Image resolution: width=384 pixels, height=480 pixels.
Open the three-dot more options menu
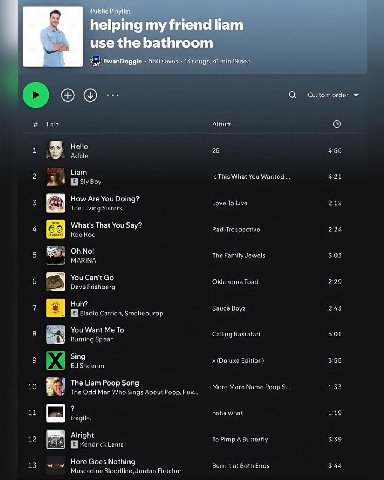pos(113,95)
